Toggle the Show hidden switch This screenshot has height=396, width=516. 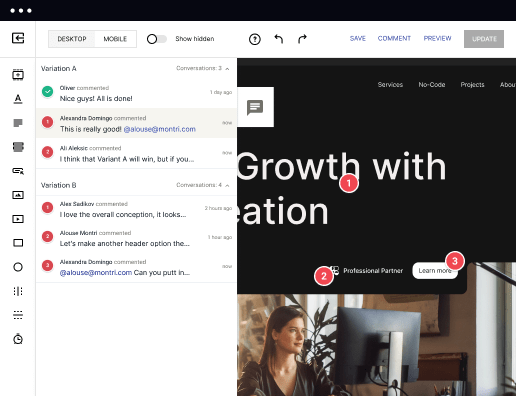click(157, 39)
